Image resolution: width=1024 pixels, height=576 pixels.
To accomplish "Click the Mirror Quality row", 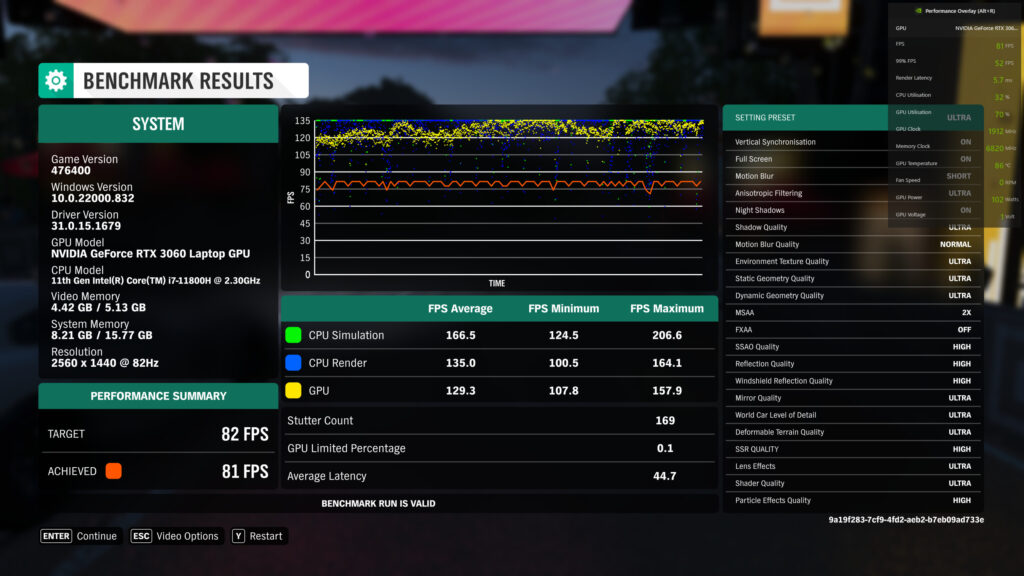I will pos(853,398).
